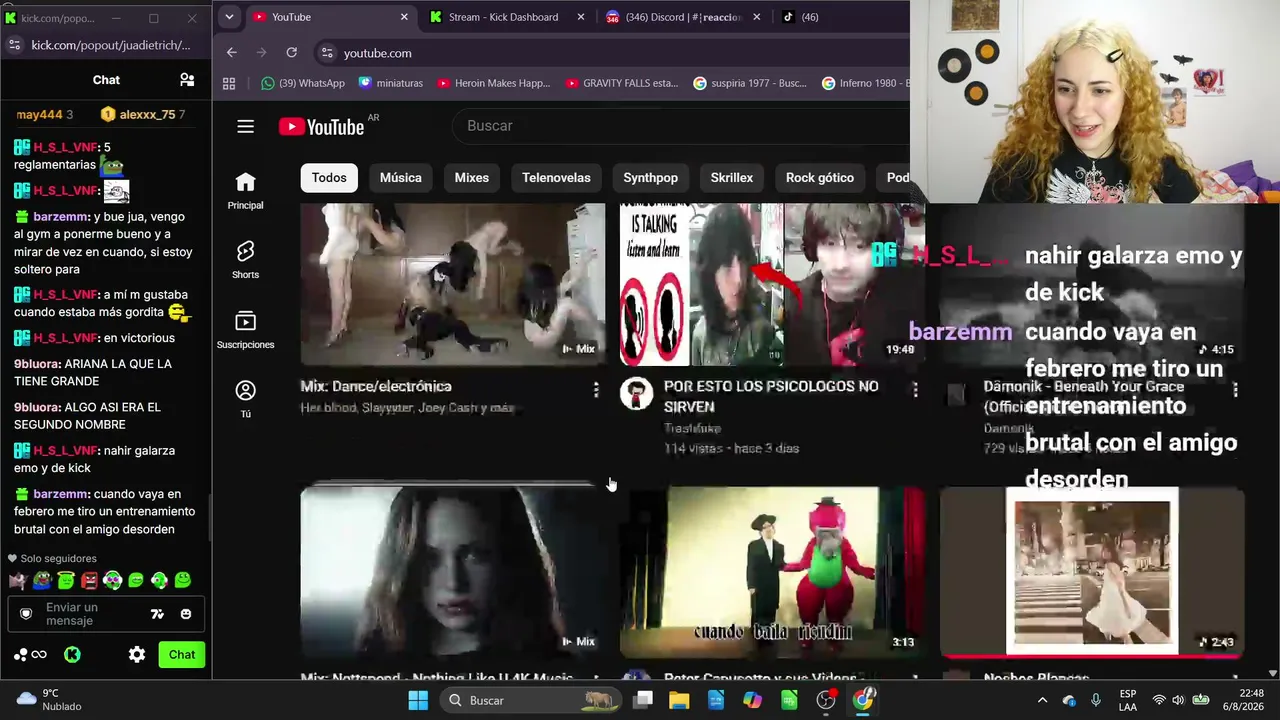Open File Explorer from the taskbar
This screenshot has height=720, width=1280.
click(x=679, y=700)
